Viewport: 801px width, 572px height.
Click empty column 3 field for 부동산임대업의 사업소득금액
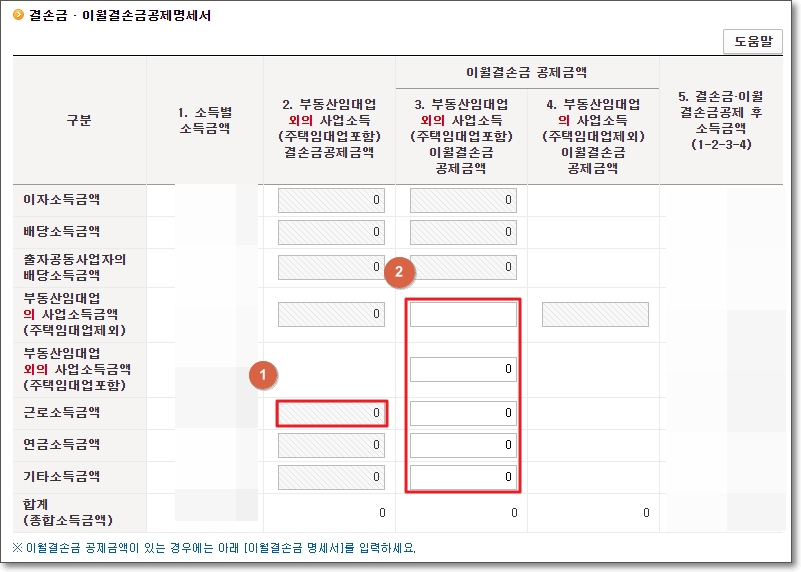pos(463,314)
